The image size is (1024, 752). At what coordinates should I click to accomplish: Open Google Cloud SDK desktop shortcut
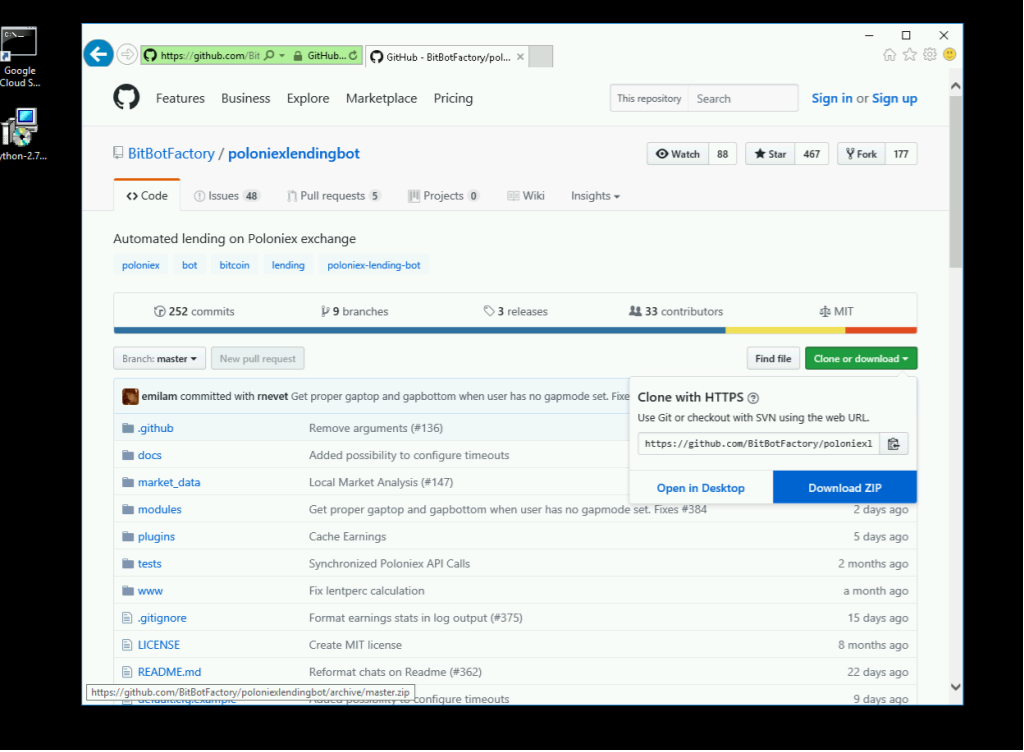point(20,57)
